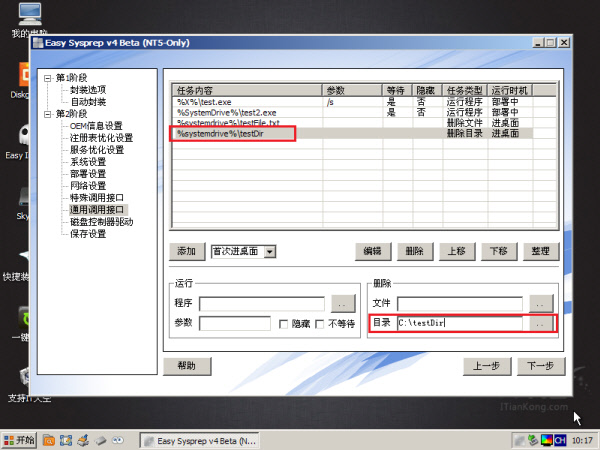
Task: Browse for a file to delete
Action: pyautogui.click(x=541, y=304)
